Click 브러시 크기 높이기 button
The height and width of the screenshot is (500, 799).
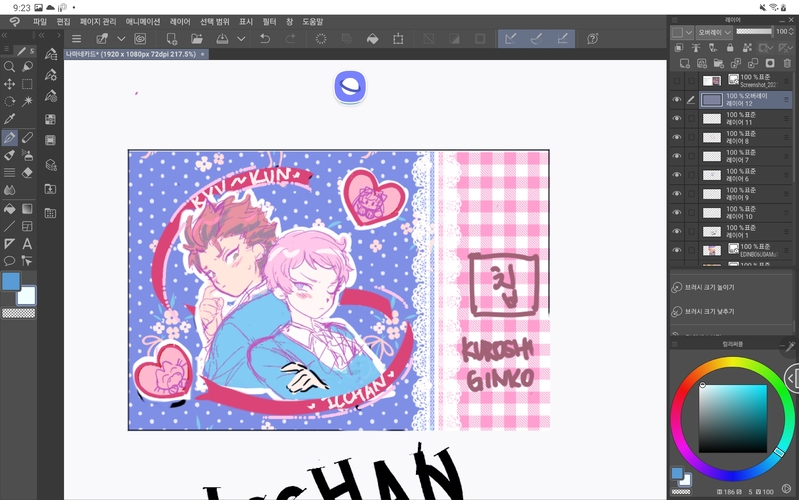(x=704, y=287)
